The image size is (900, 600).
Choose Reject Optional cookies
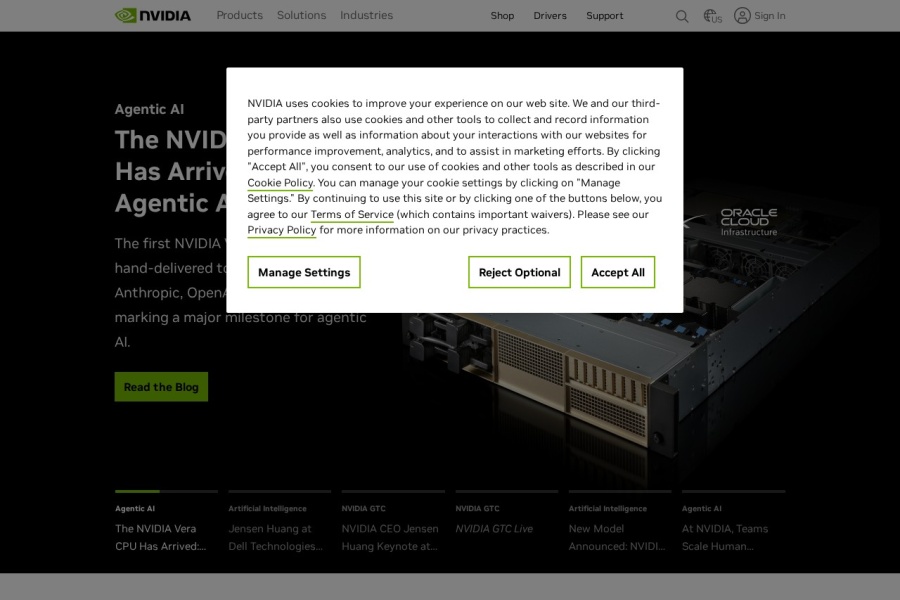coord(519,272)
